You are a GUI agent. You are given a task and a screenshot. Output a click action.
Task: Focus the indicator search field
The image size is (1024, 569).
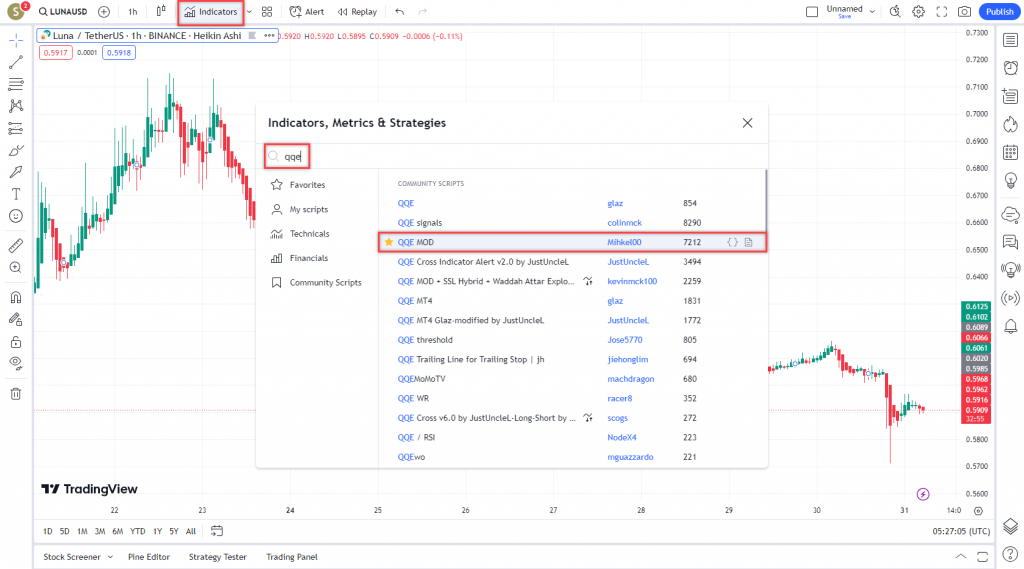point(512,157)
